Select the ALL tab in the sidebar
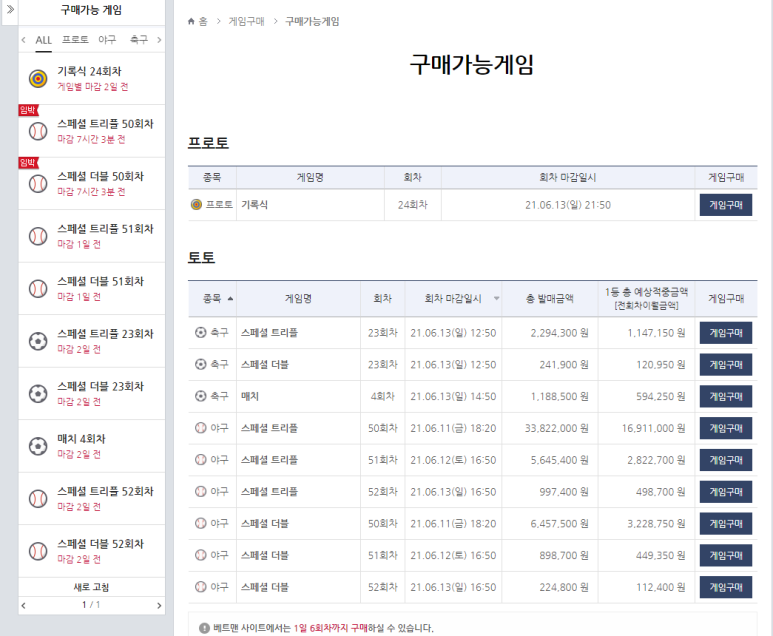Screen dimensions: 773x636 coord(43,40)
